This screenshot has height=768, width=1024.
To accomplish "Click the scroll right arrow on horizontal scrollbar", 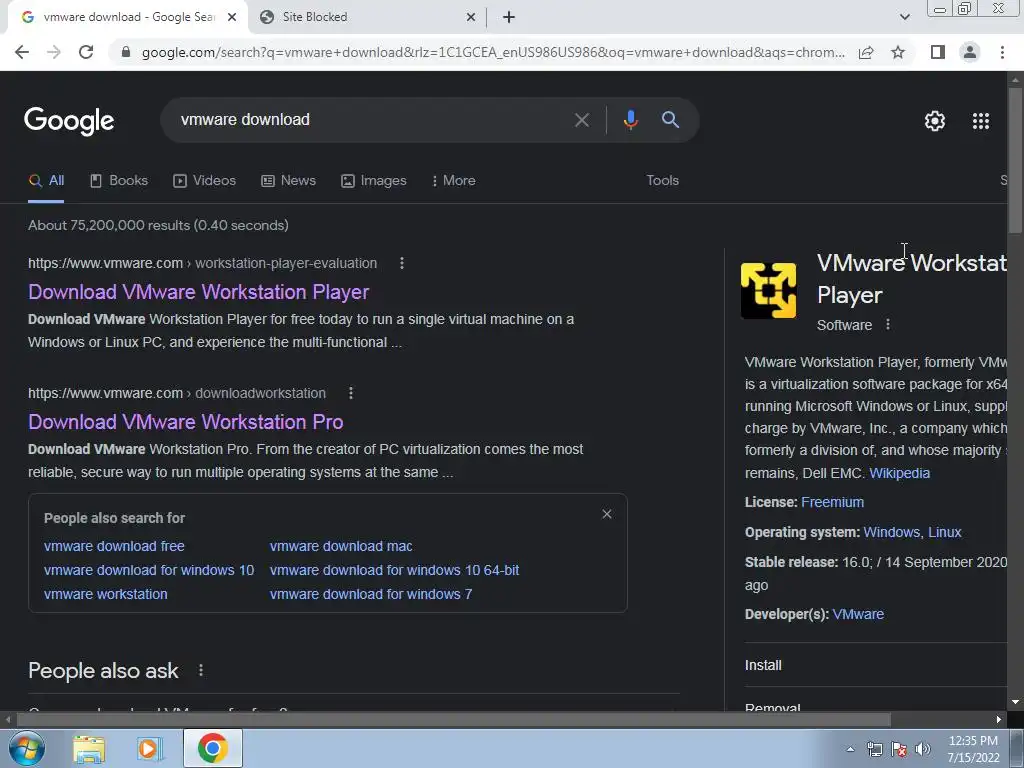I will tap(999, 720).
